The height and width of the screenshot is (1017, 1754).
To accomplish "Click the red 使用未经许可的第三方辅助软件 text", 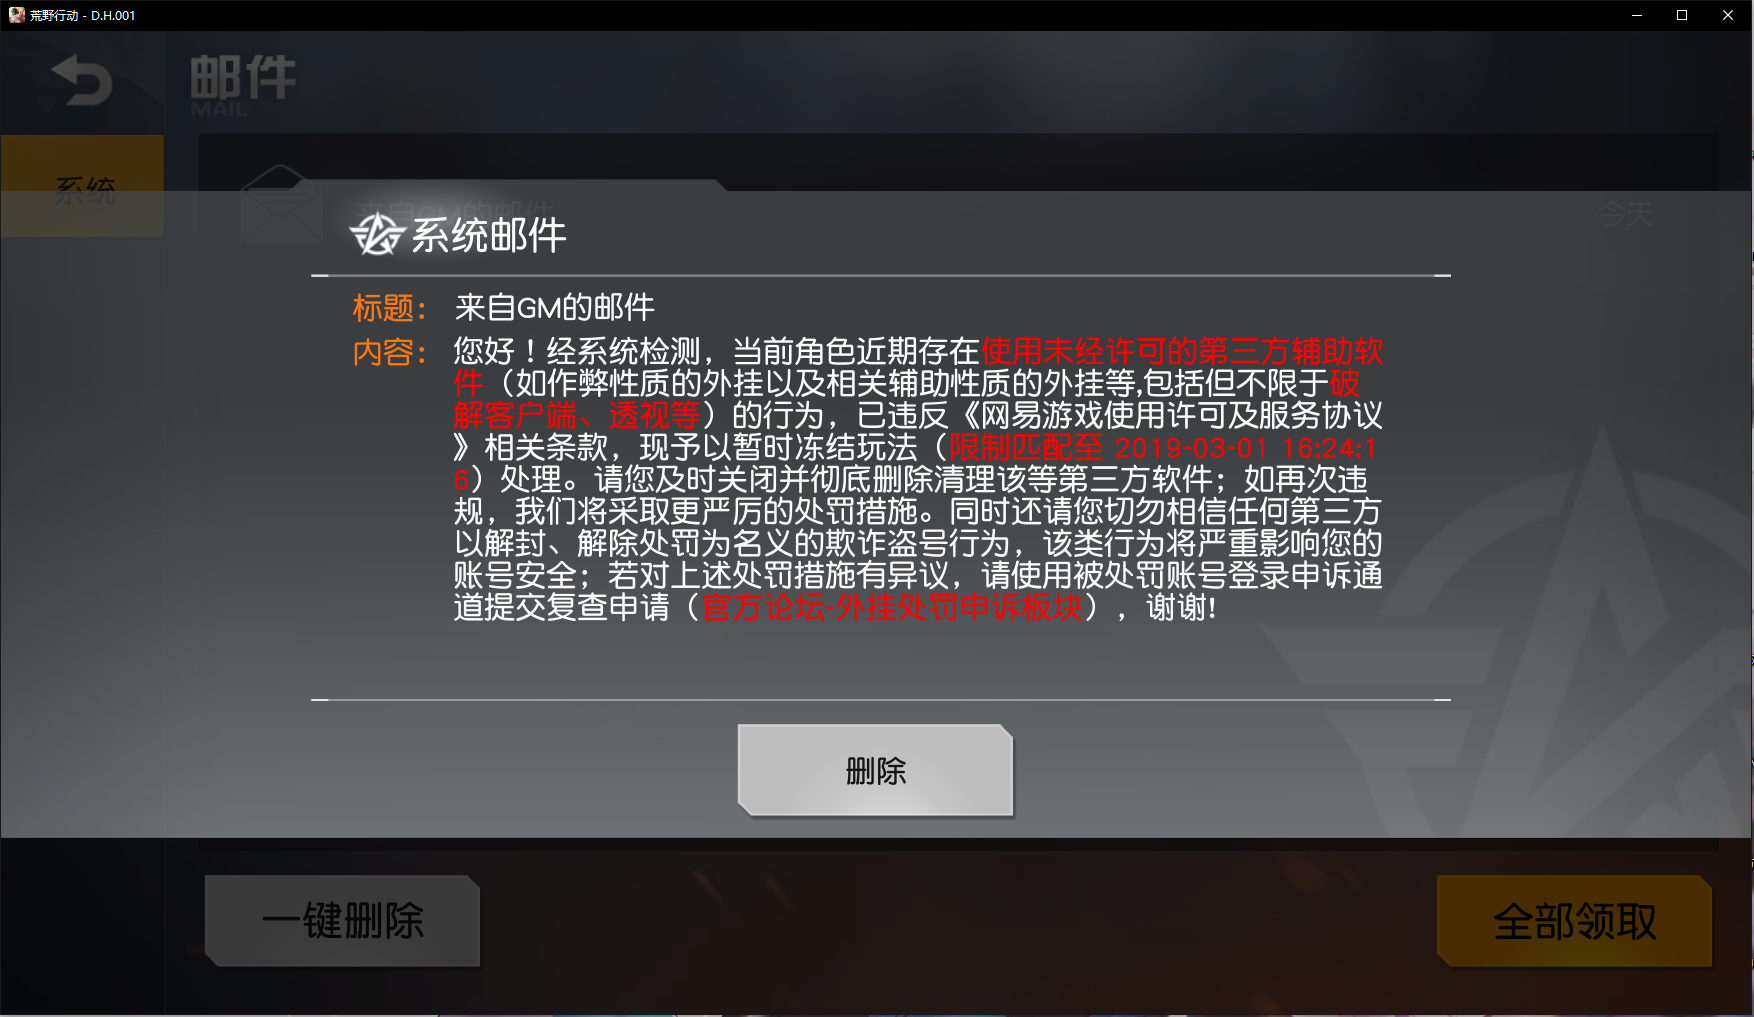I will click(1182, 351).
